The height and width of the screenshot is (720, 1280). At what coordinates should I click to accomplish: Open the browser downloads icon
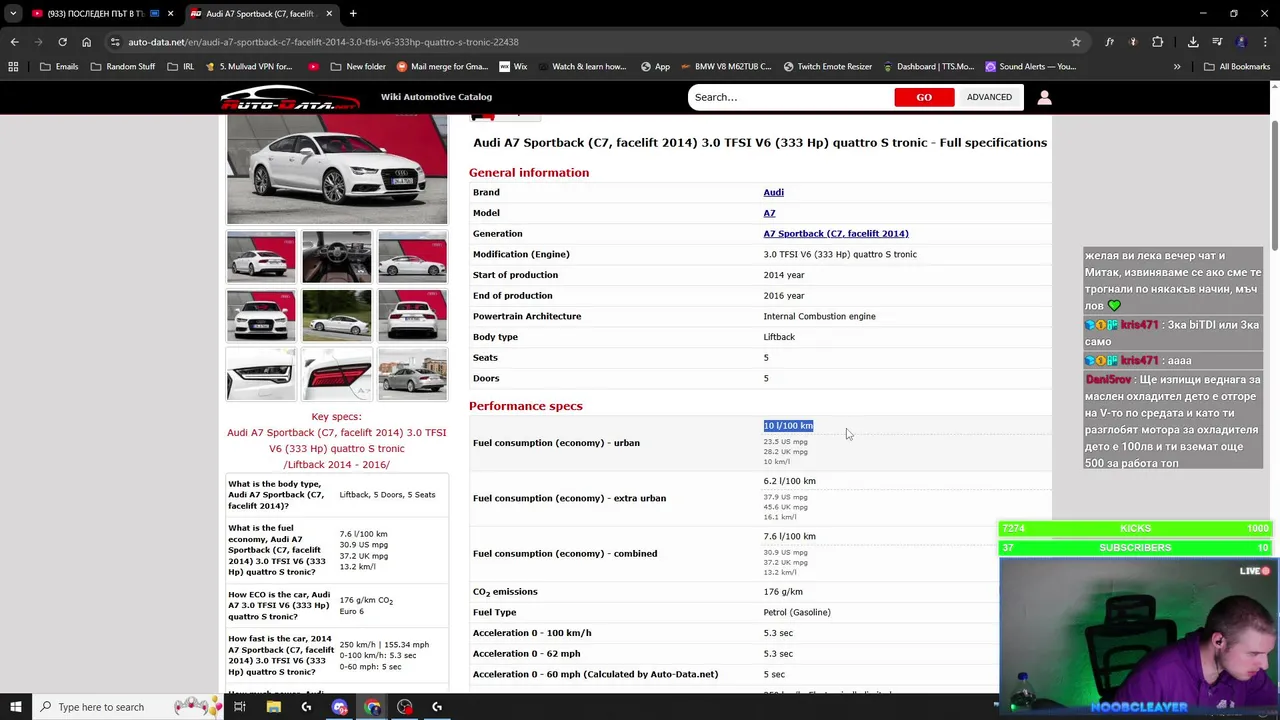click(x=1193, y=42)
